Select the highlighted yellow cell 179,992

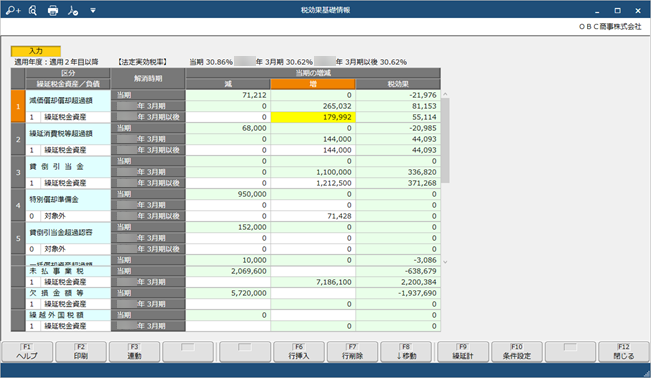point(313,117)
